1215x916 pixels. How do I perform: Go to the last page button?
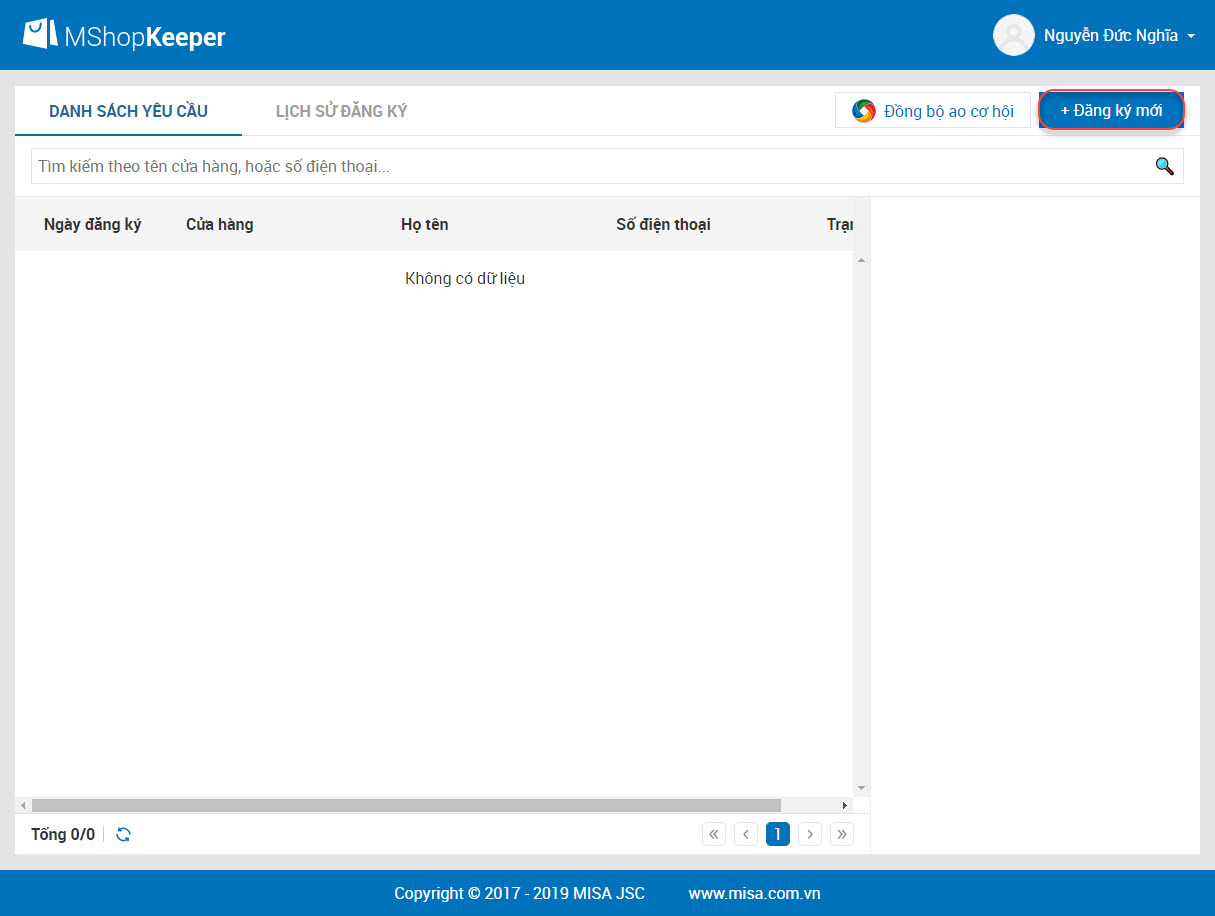842,834
